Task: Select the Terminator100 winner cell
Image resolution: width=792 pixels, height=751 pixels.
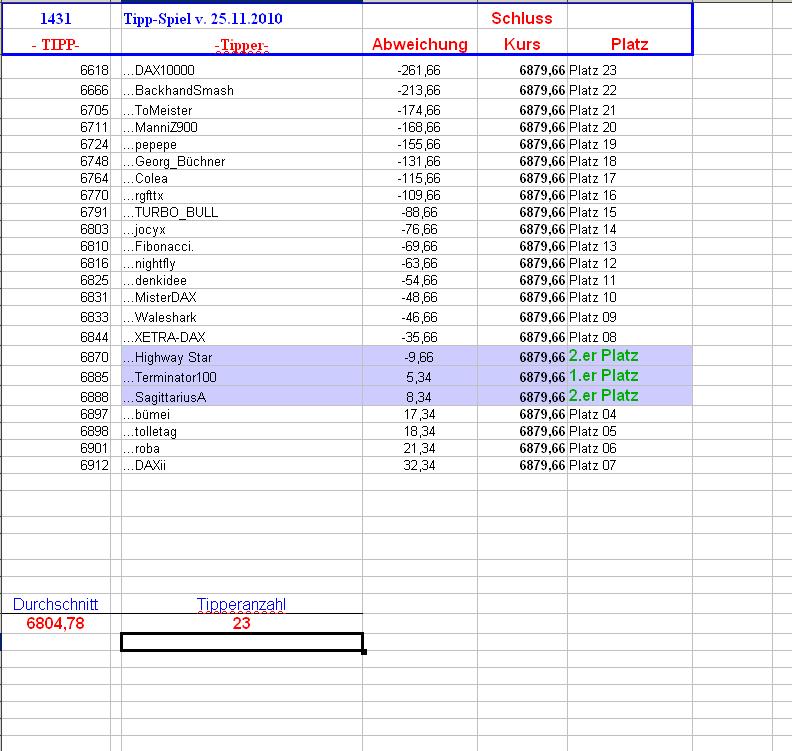Action: (x=242, y=377)
